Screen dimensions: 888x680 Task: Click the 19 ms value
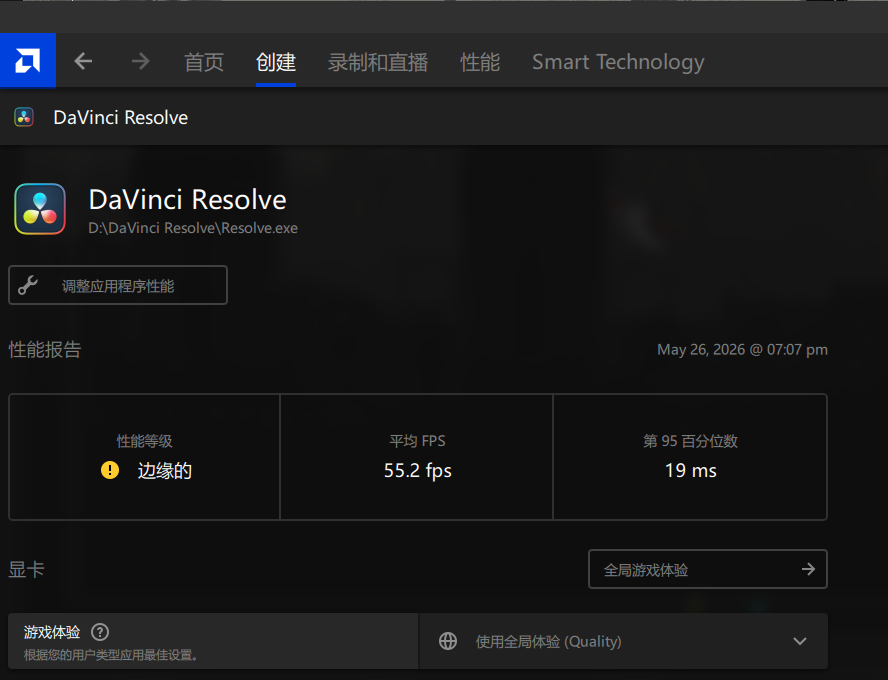pos(690,471)
